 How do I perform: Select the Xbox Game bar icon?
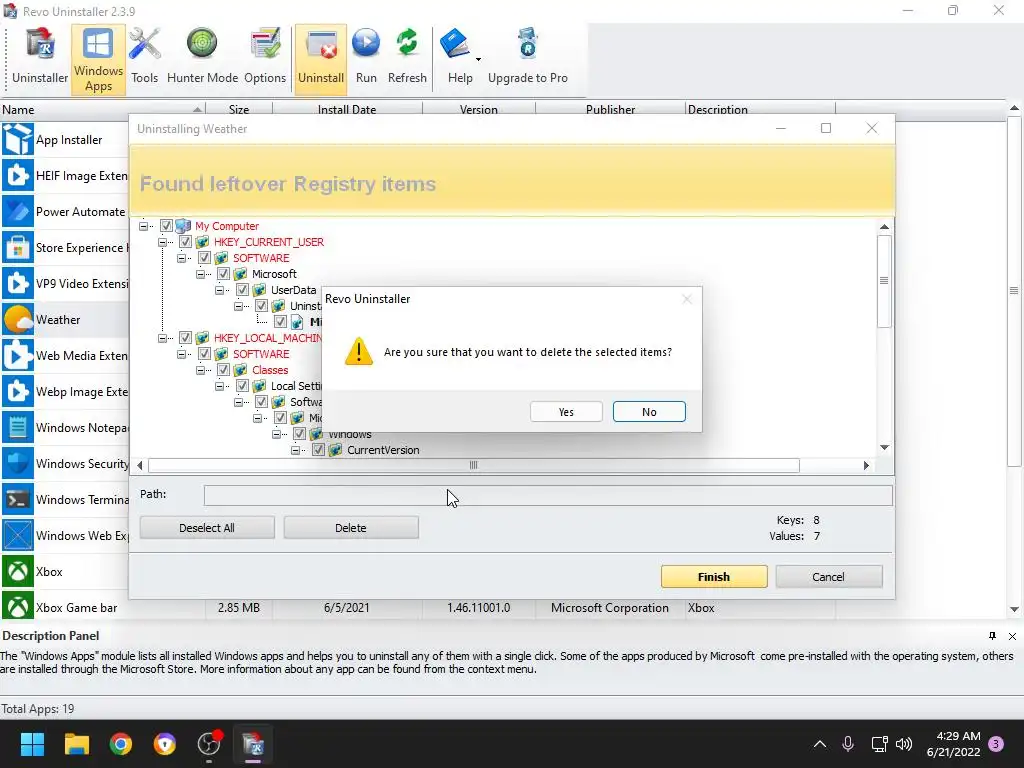click(x=18, y=607)
